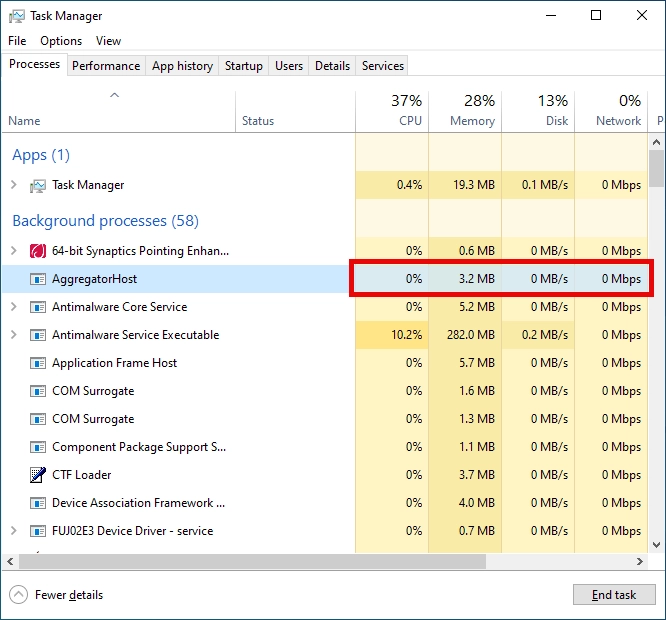Switch to the Performance tab
Screen dimensions: 666x620
106,66
